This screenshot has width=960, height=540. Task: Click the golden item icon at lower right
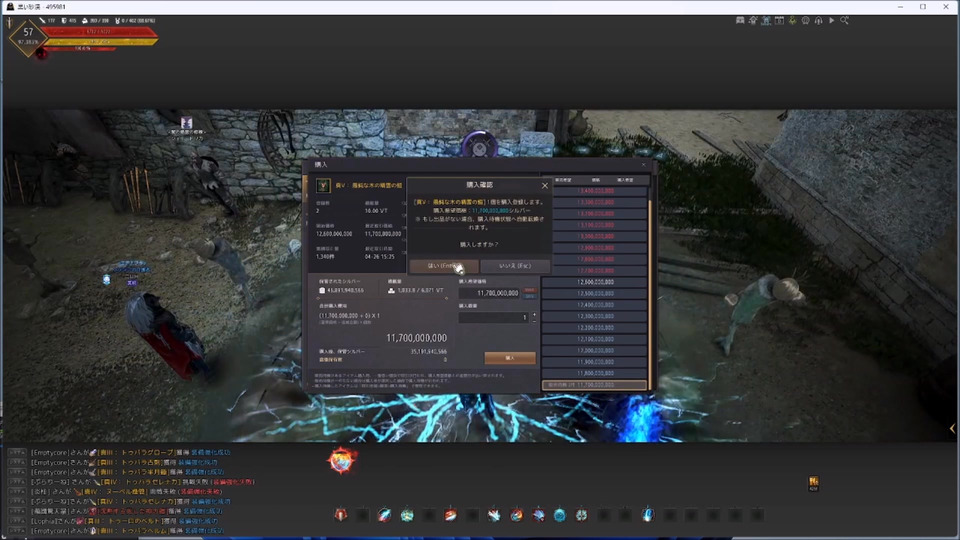(x=813, y=484)
